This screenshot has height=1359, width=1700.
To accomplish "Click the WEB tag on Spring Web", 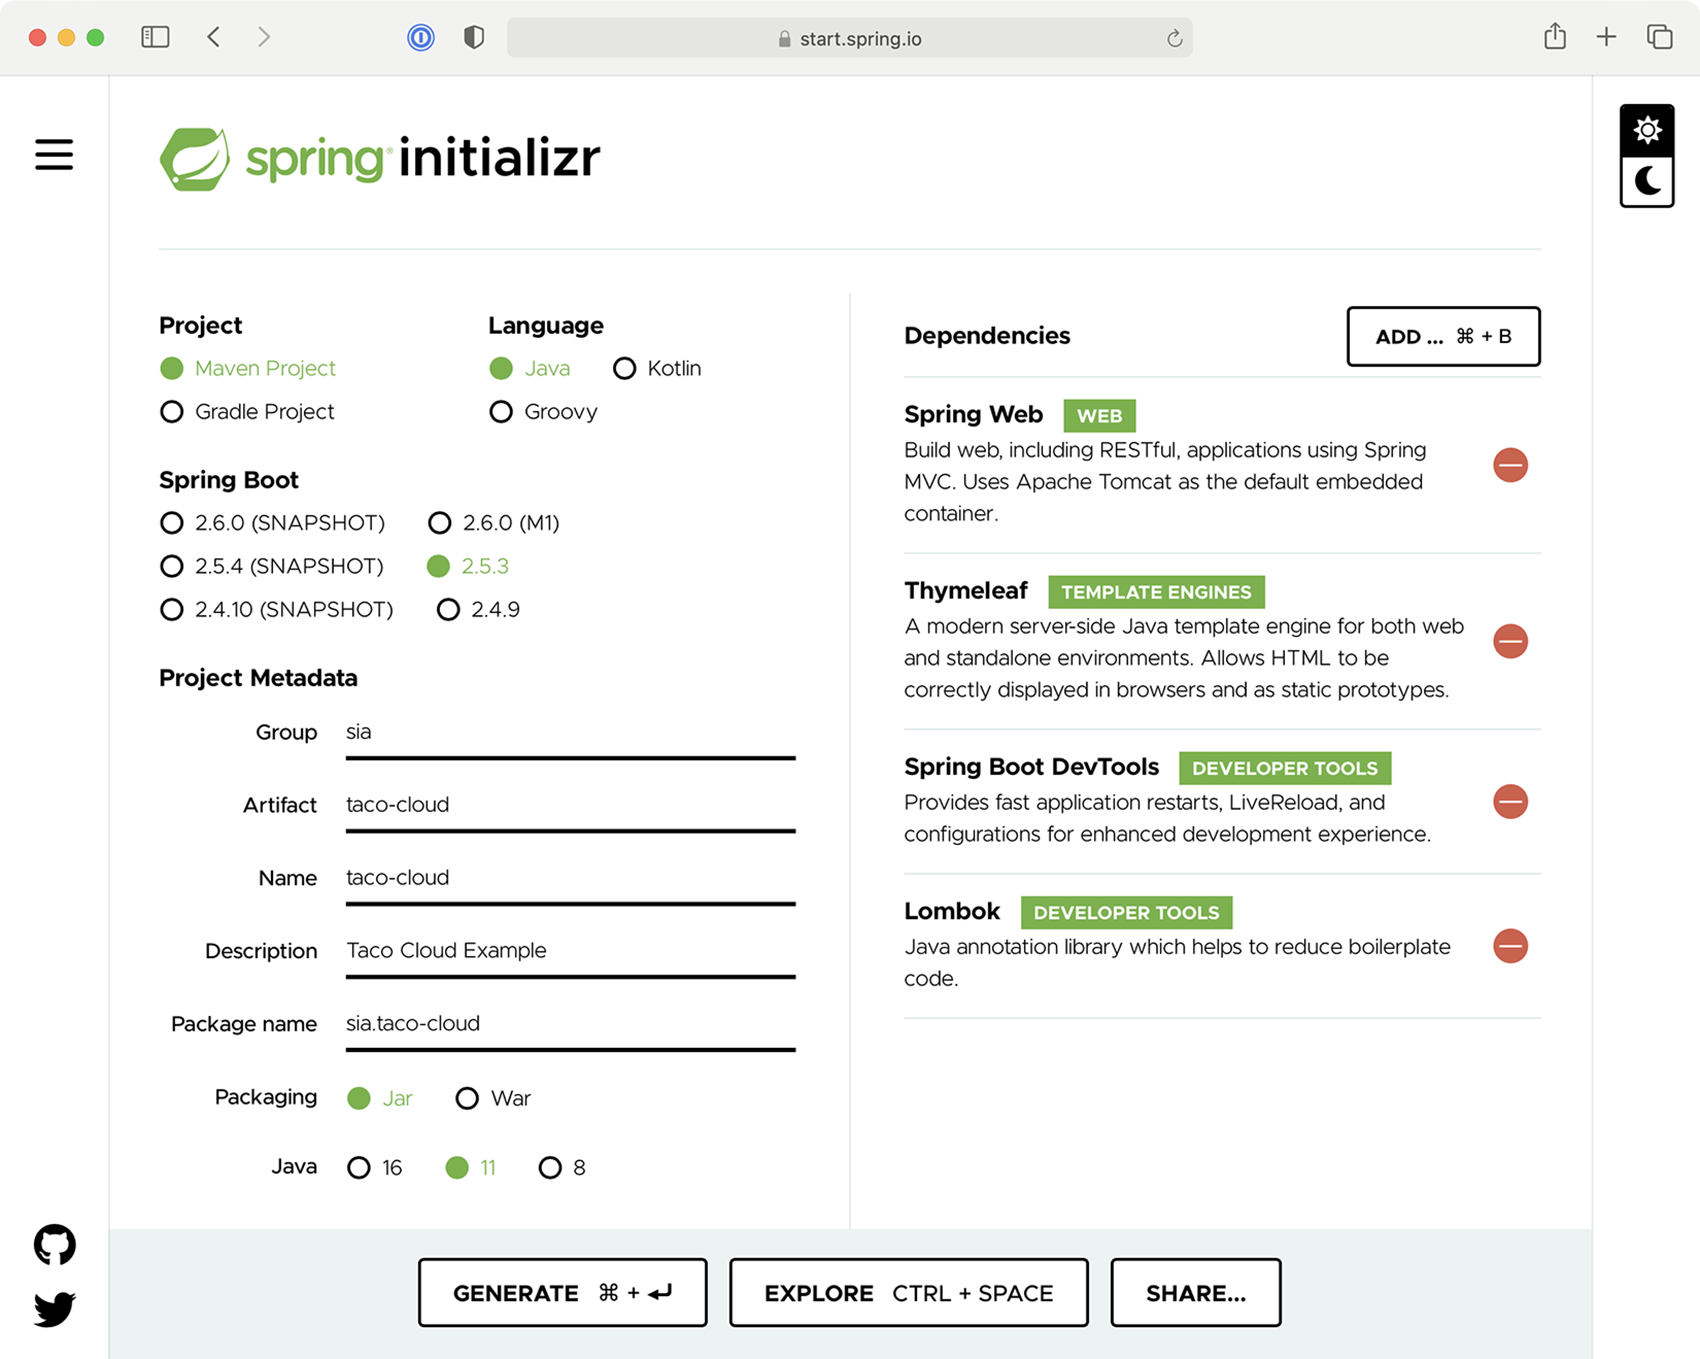I will pyautogui.click(x=1099, y=415).
